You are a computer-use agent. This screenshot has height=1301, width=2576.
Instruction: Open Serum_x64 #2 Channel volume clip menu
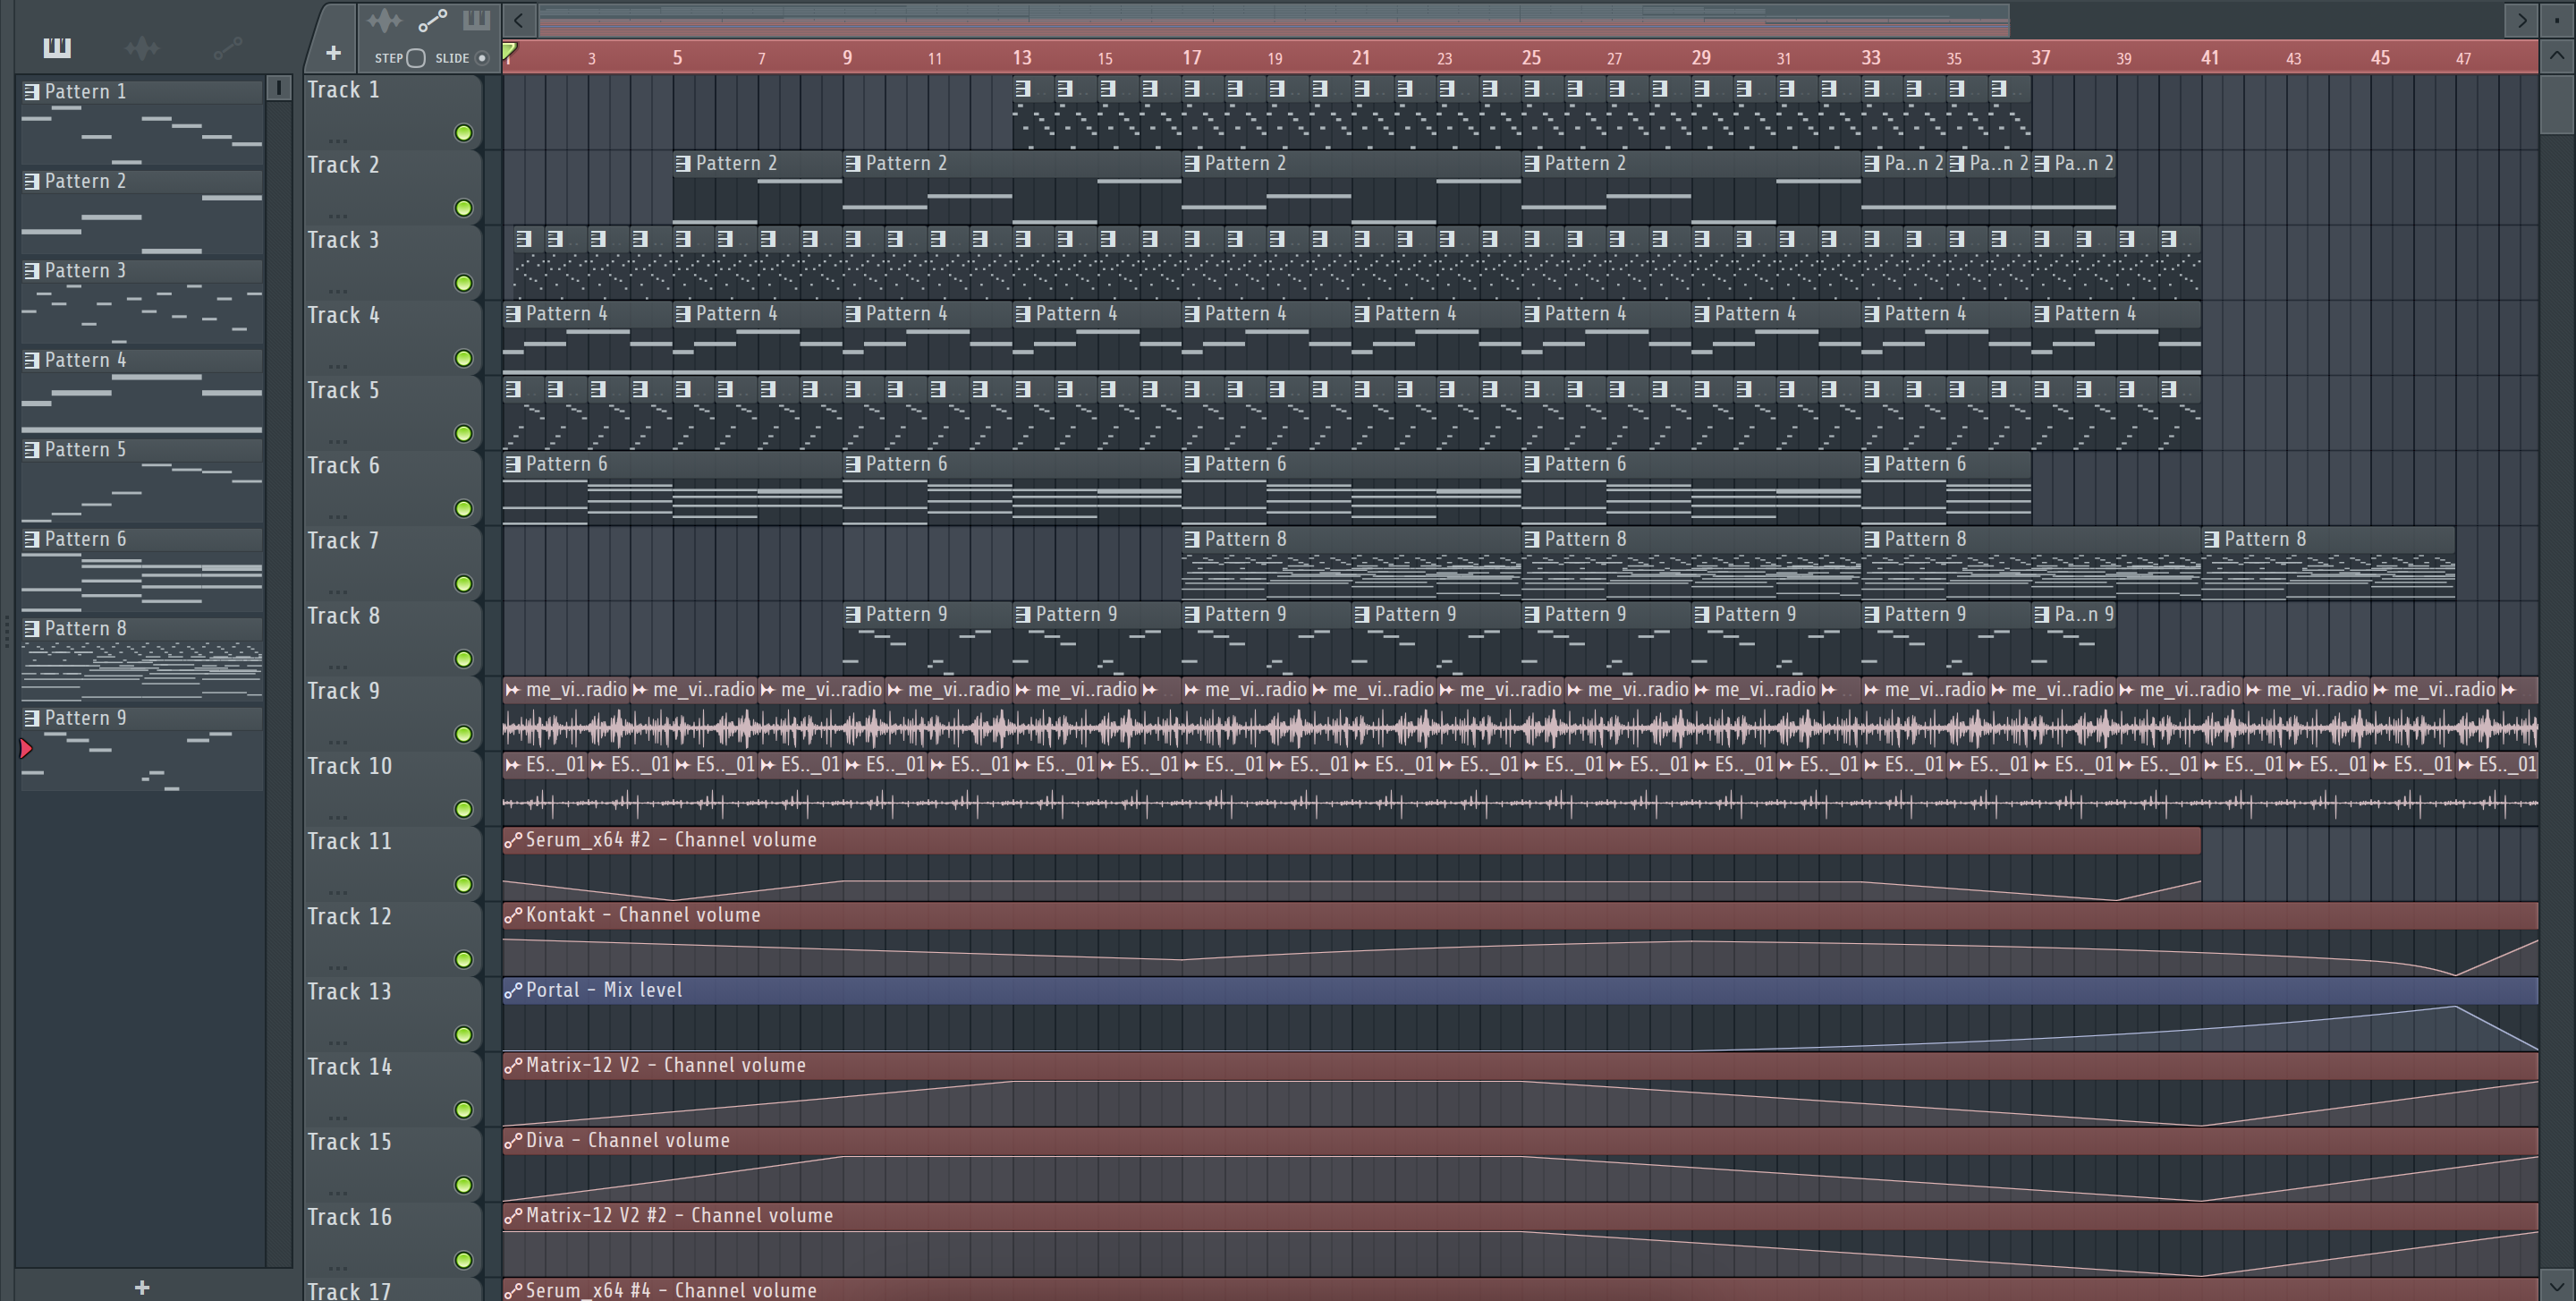pos(513,840)
